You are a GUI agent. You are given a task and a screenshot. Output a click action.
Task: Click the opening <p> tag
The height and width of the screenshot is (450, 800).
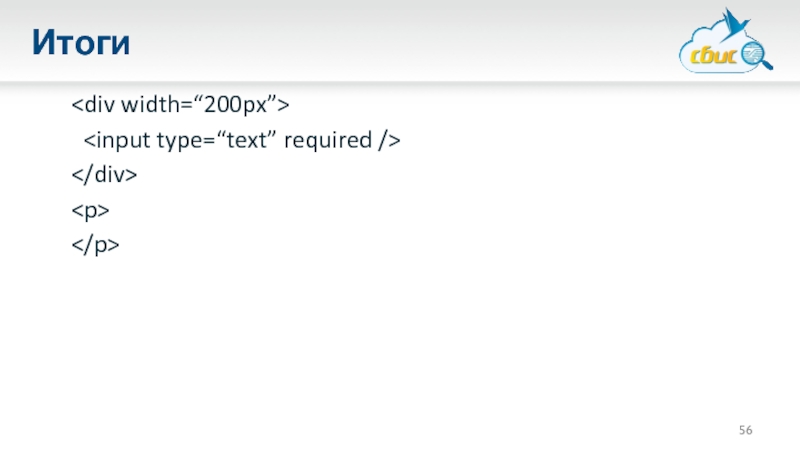[x=90, y=211]
